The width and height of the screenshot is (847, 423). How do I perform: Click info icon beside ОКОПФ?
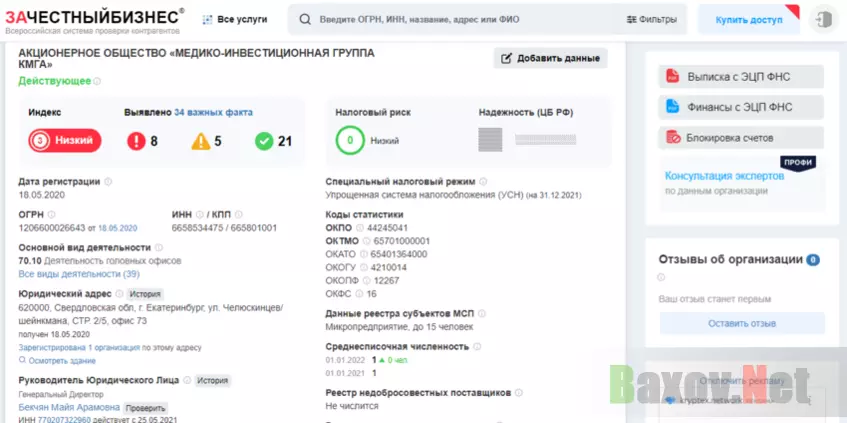tap(367, 281)
